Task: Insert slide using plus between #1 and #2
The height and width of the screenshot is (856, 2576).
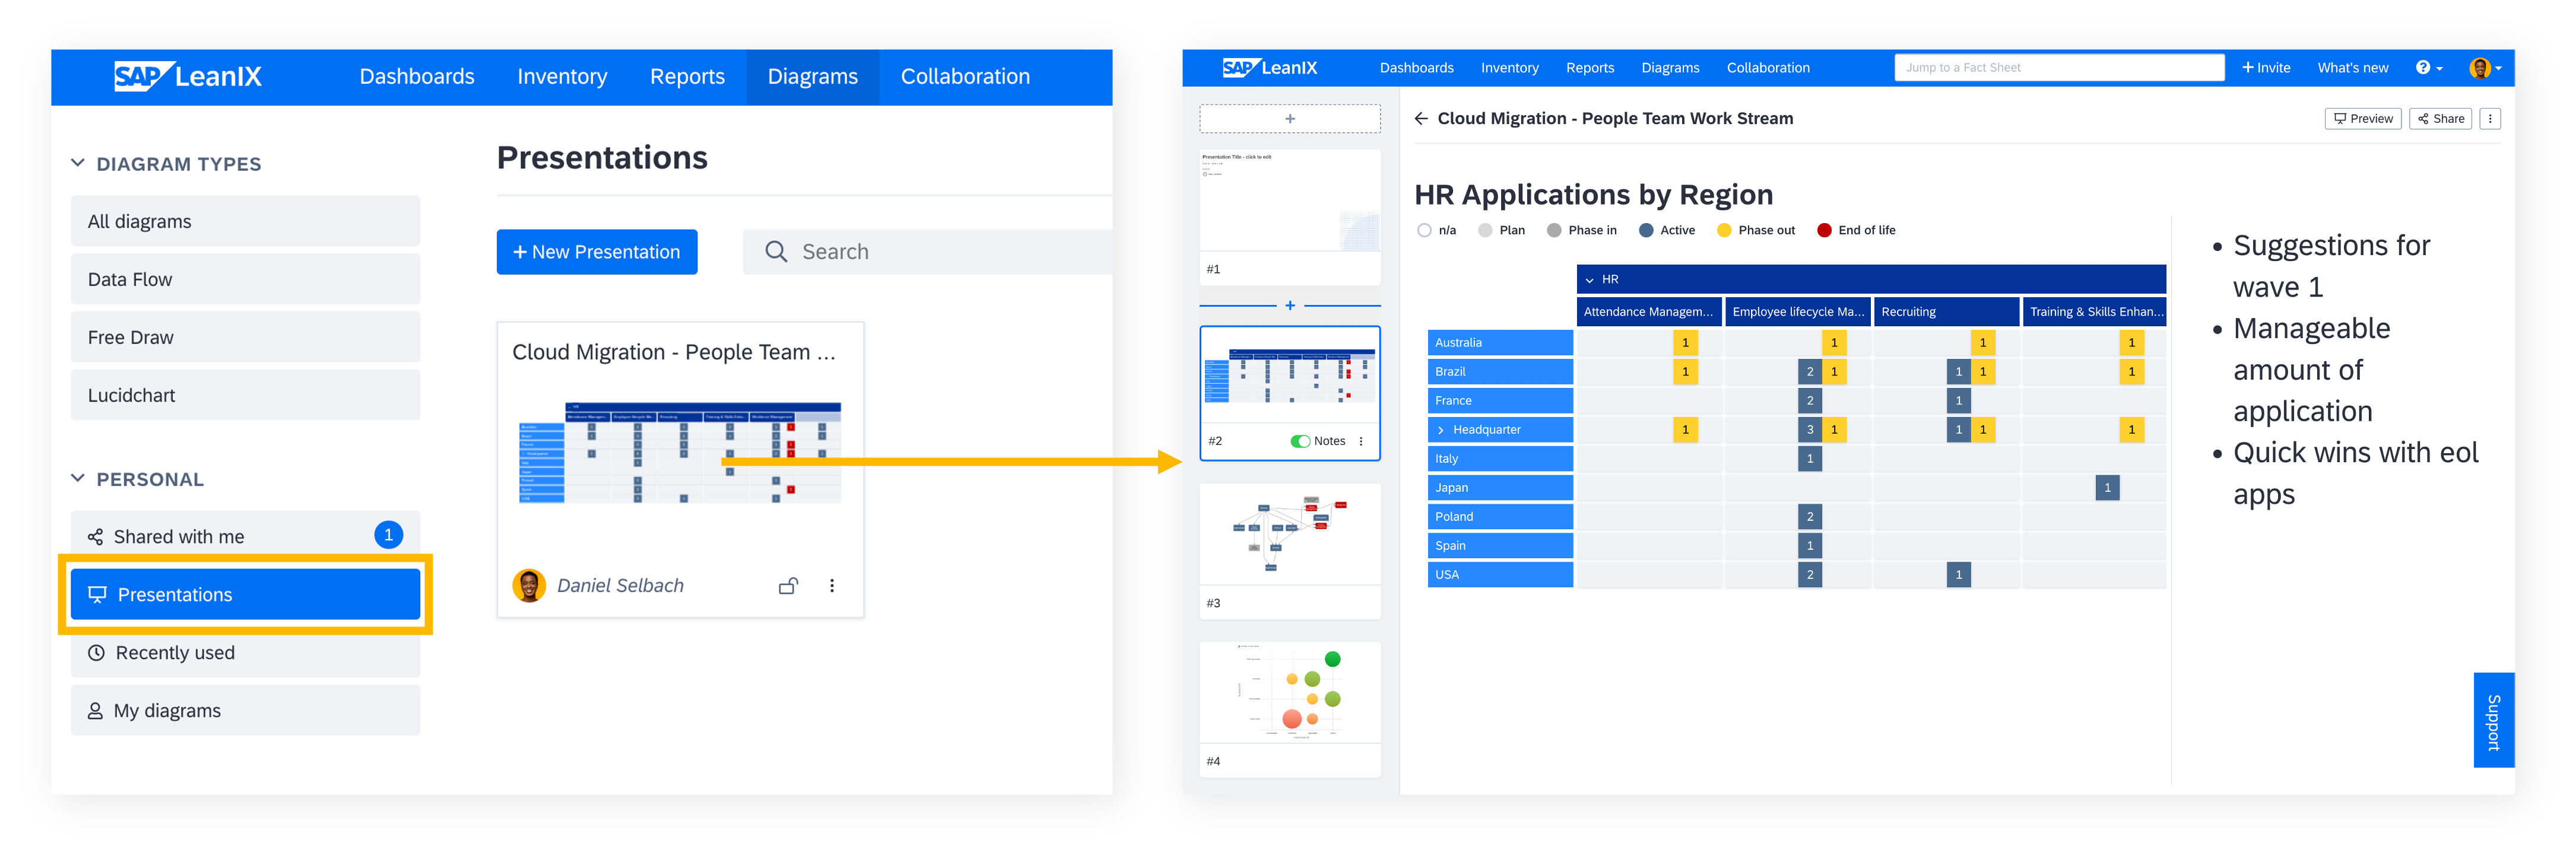Action: click(1290, 305)
